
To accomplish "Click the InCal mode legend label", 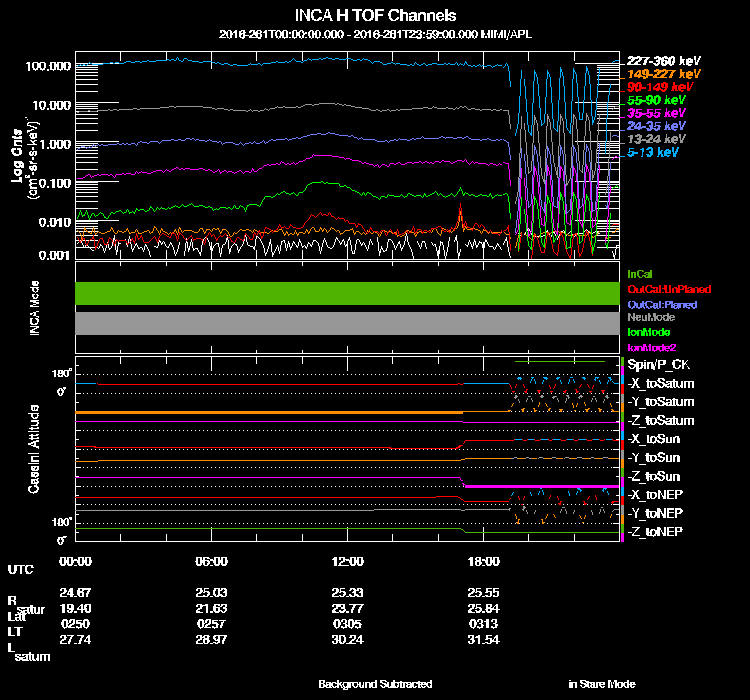I will (639, 273).
